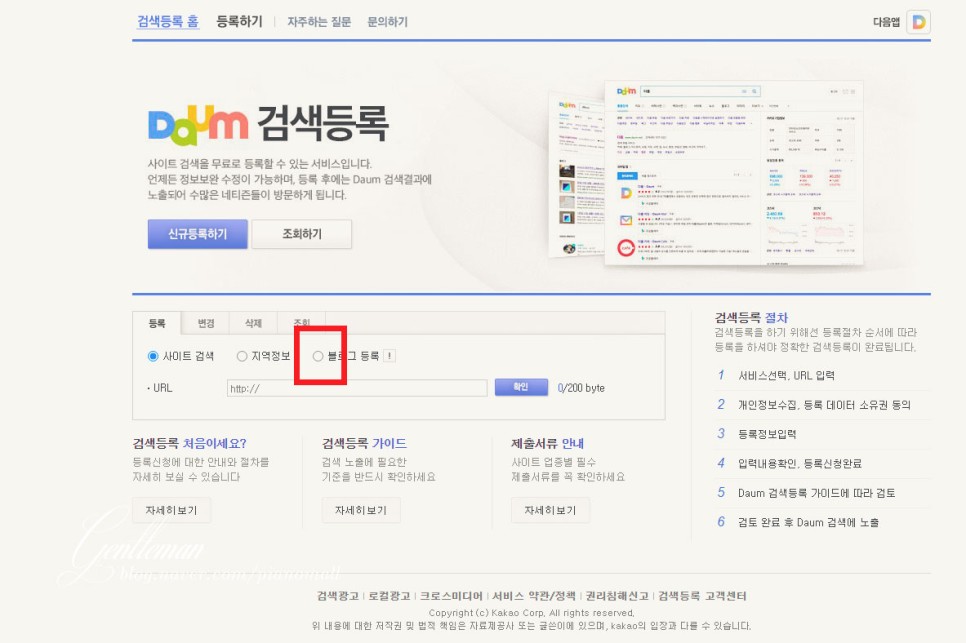
Task: Open the 권리침해신고 footer link
Action: [617, 596]
